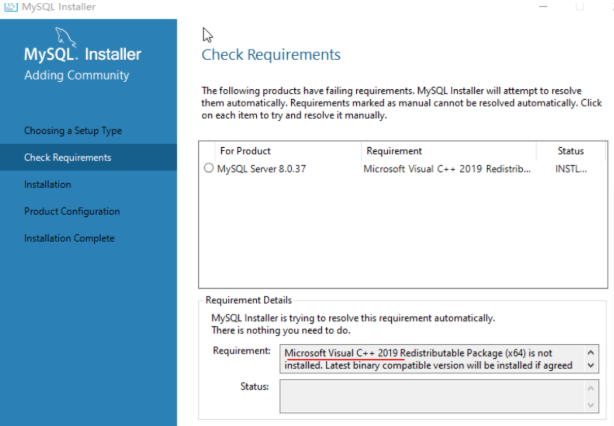Click the Requirement Details group label
The image size is (614, 426).
(x=248, y=300)
